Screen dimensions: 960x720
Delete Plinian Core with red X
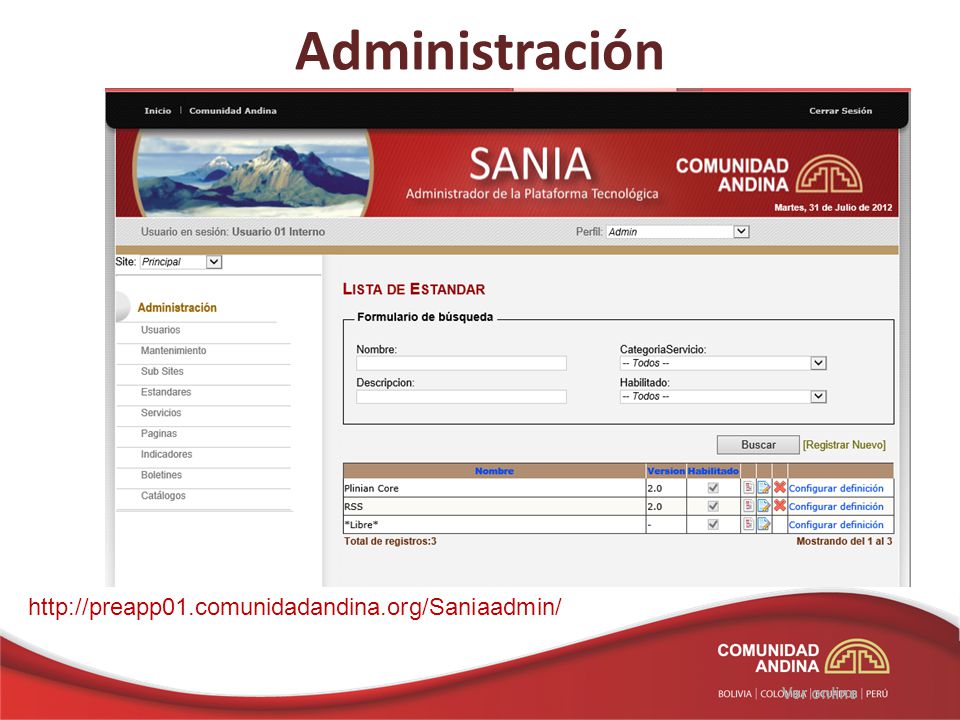coord(779,487)
